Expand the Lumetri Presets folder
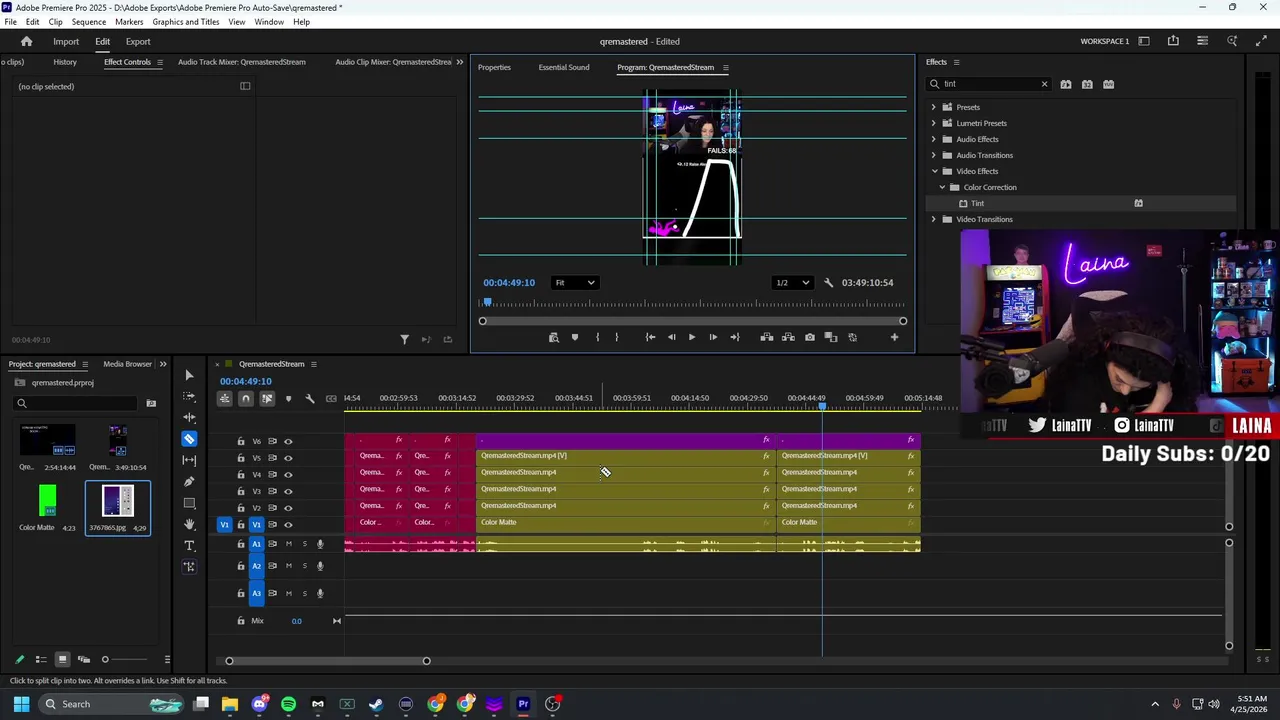1280x720 pixels. pyautogui.click(x=934, y=123)
